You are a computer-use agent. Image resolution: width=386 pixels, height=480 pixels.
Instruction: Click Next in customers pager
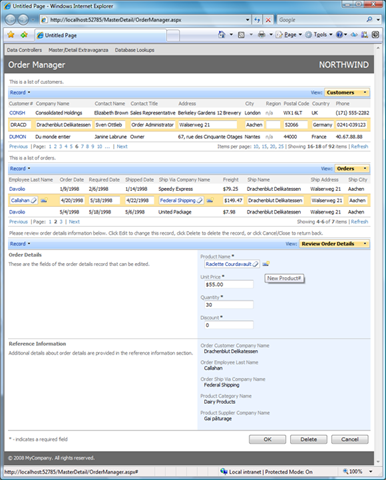(x=122, y=146)
